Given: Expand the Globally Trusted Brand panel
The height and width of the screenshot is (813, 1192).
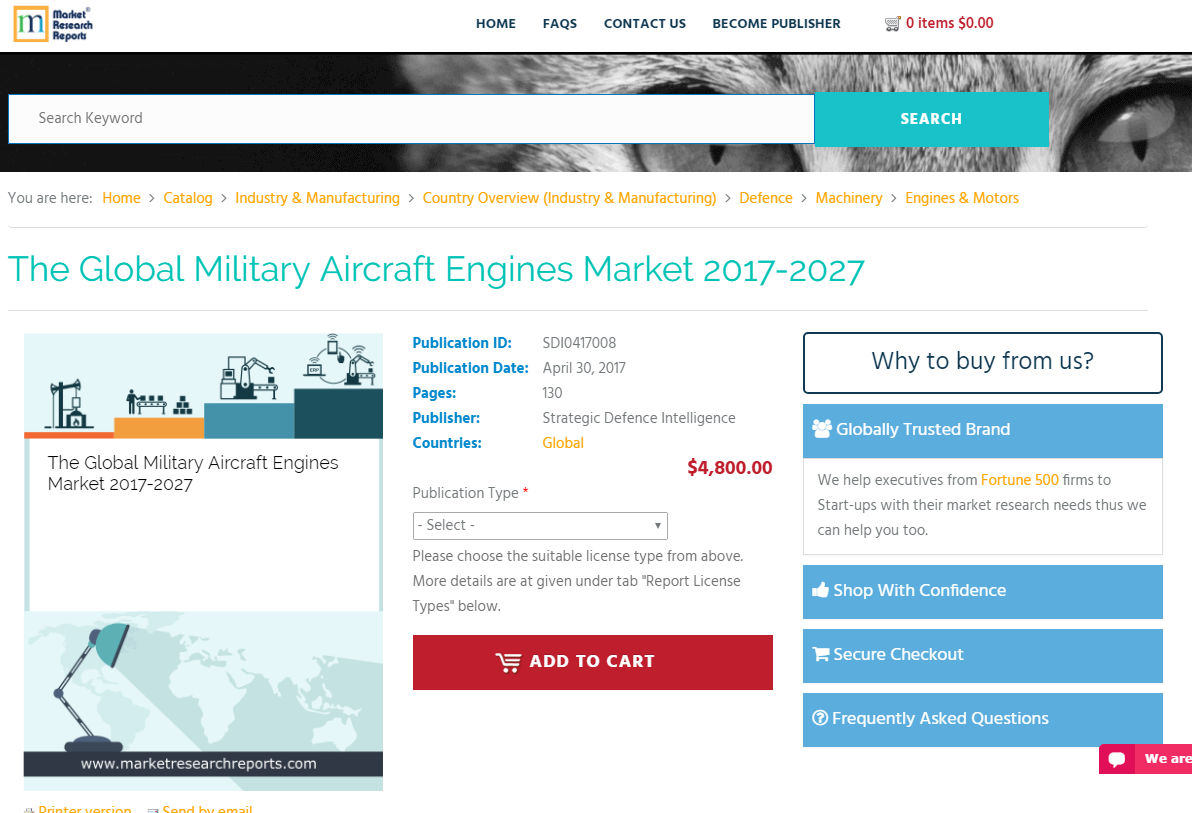Looking at the screenshot, I should point(982,430).
